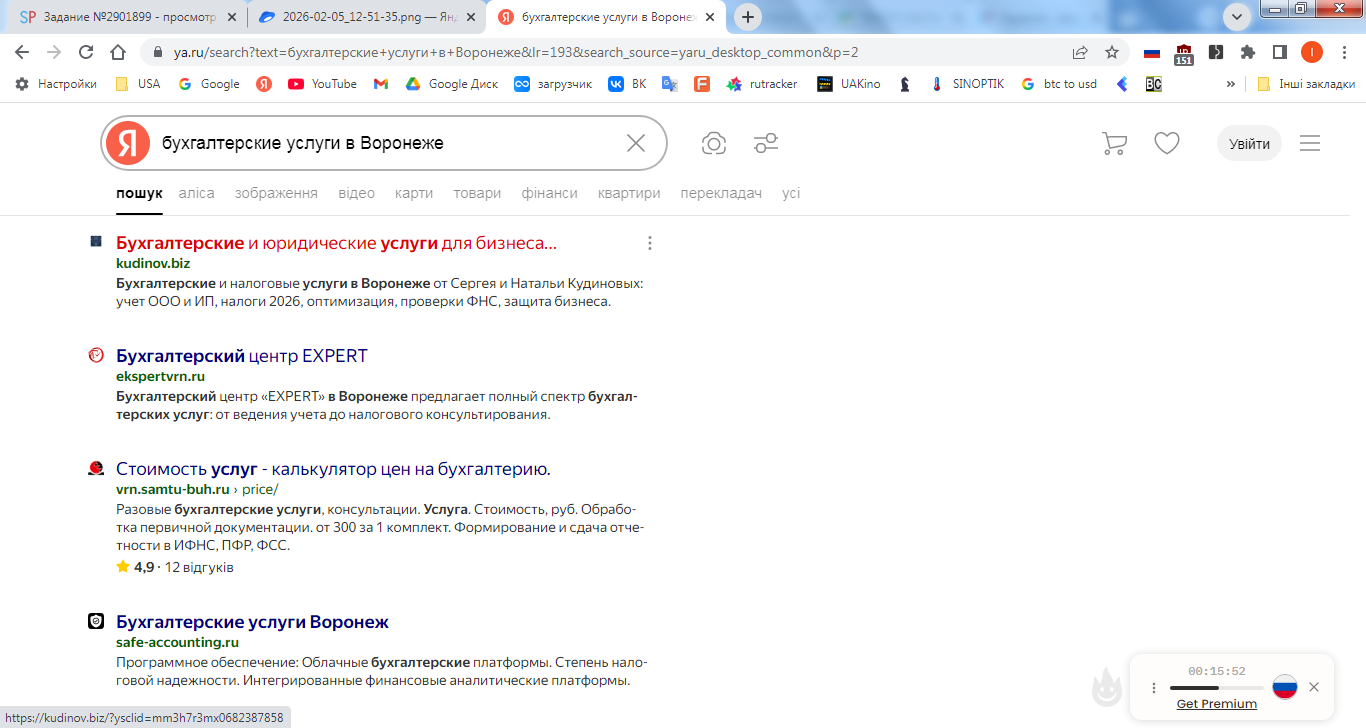Open the YouTube bookmark
The image size is (1366, 728).
(x=322, y=84)
